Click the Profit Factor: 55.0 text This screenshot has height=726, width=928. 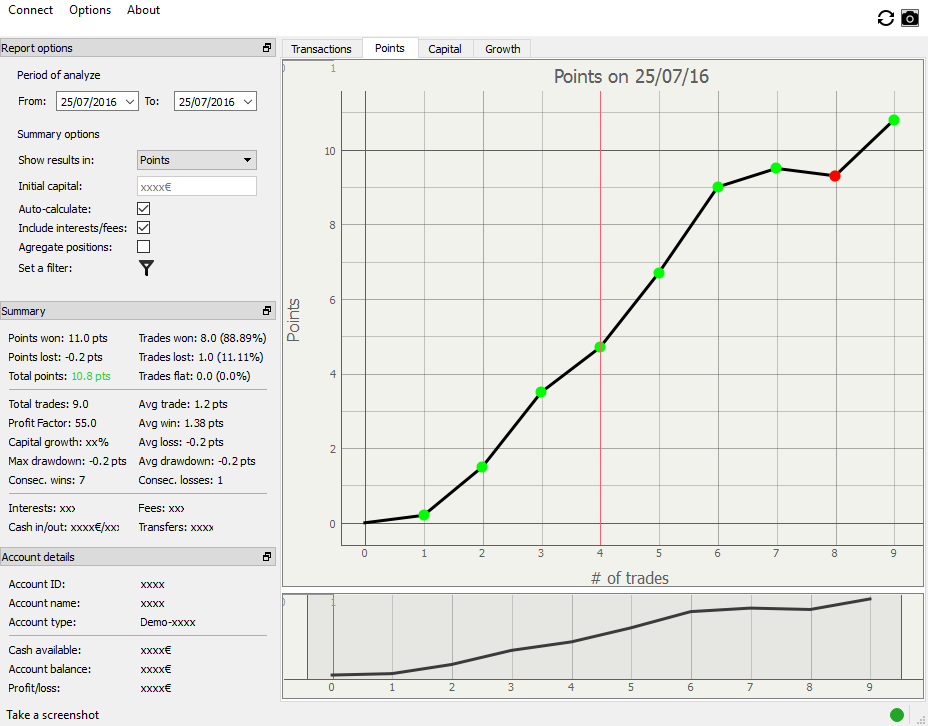52,423
